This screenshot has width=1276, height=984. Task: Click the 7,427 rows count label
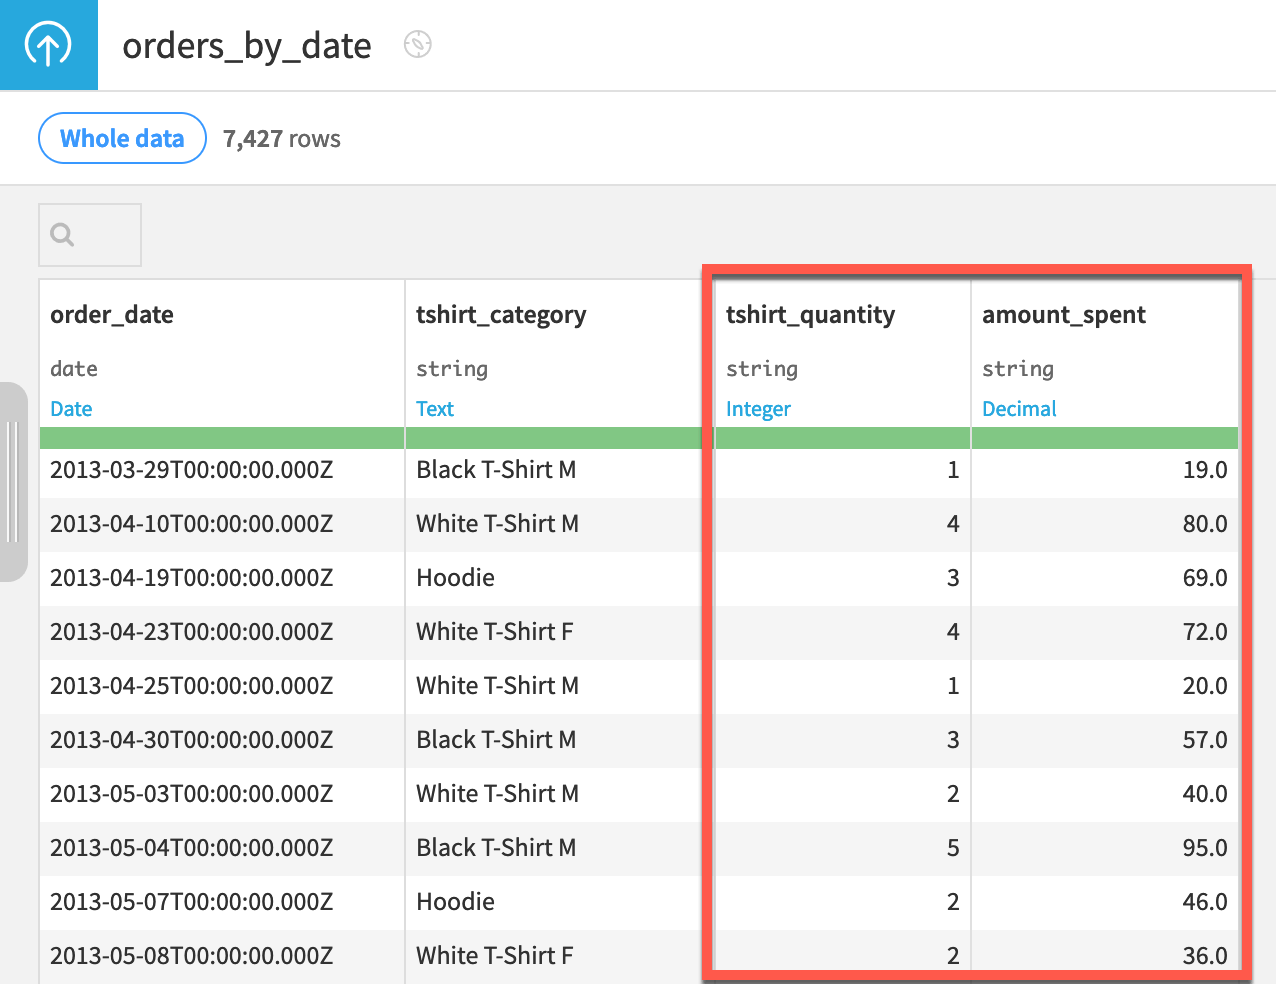[x=282, y=139]
